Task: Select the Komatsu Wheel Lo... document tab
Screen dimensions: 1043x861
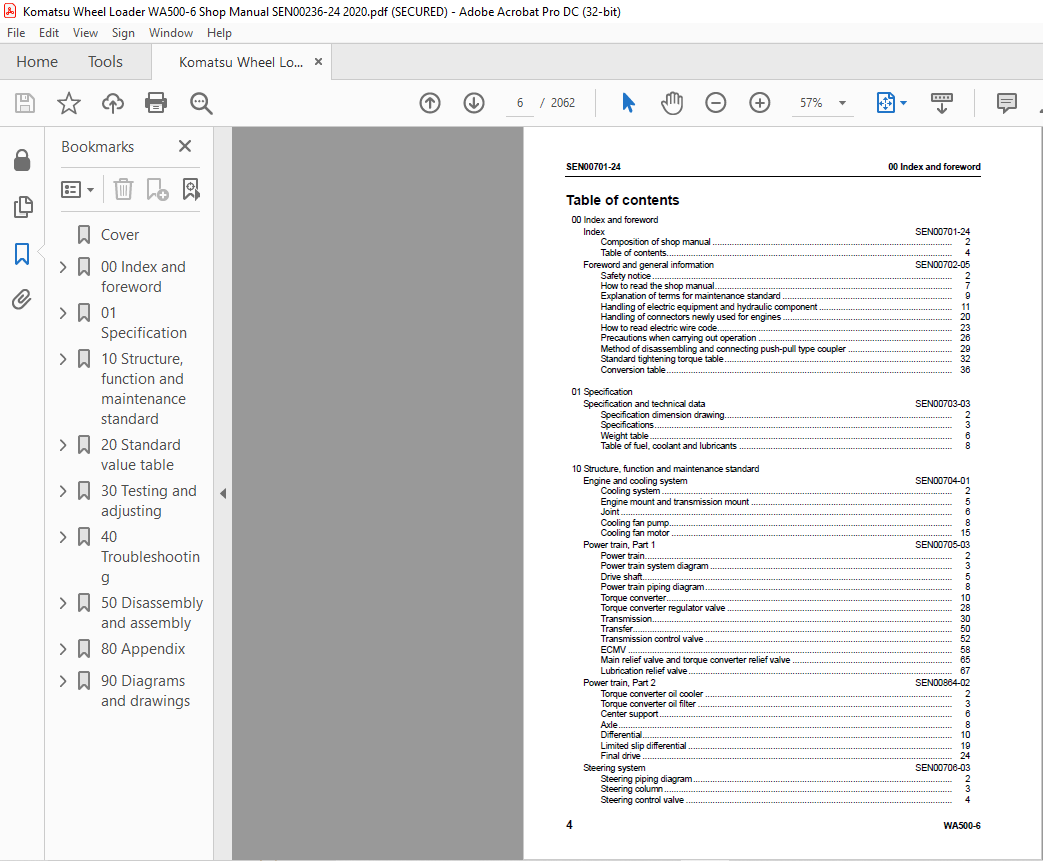Action: pos(241,62)
